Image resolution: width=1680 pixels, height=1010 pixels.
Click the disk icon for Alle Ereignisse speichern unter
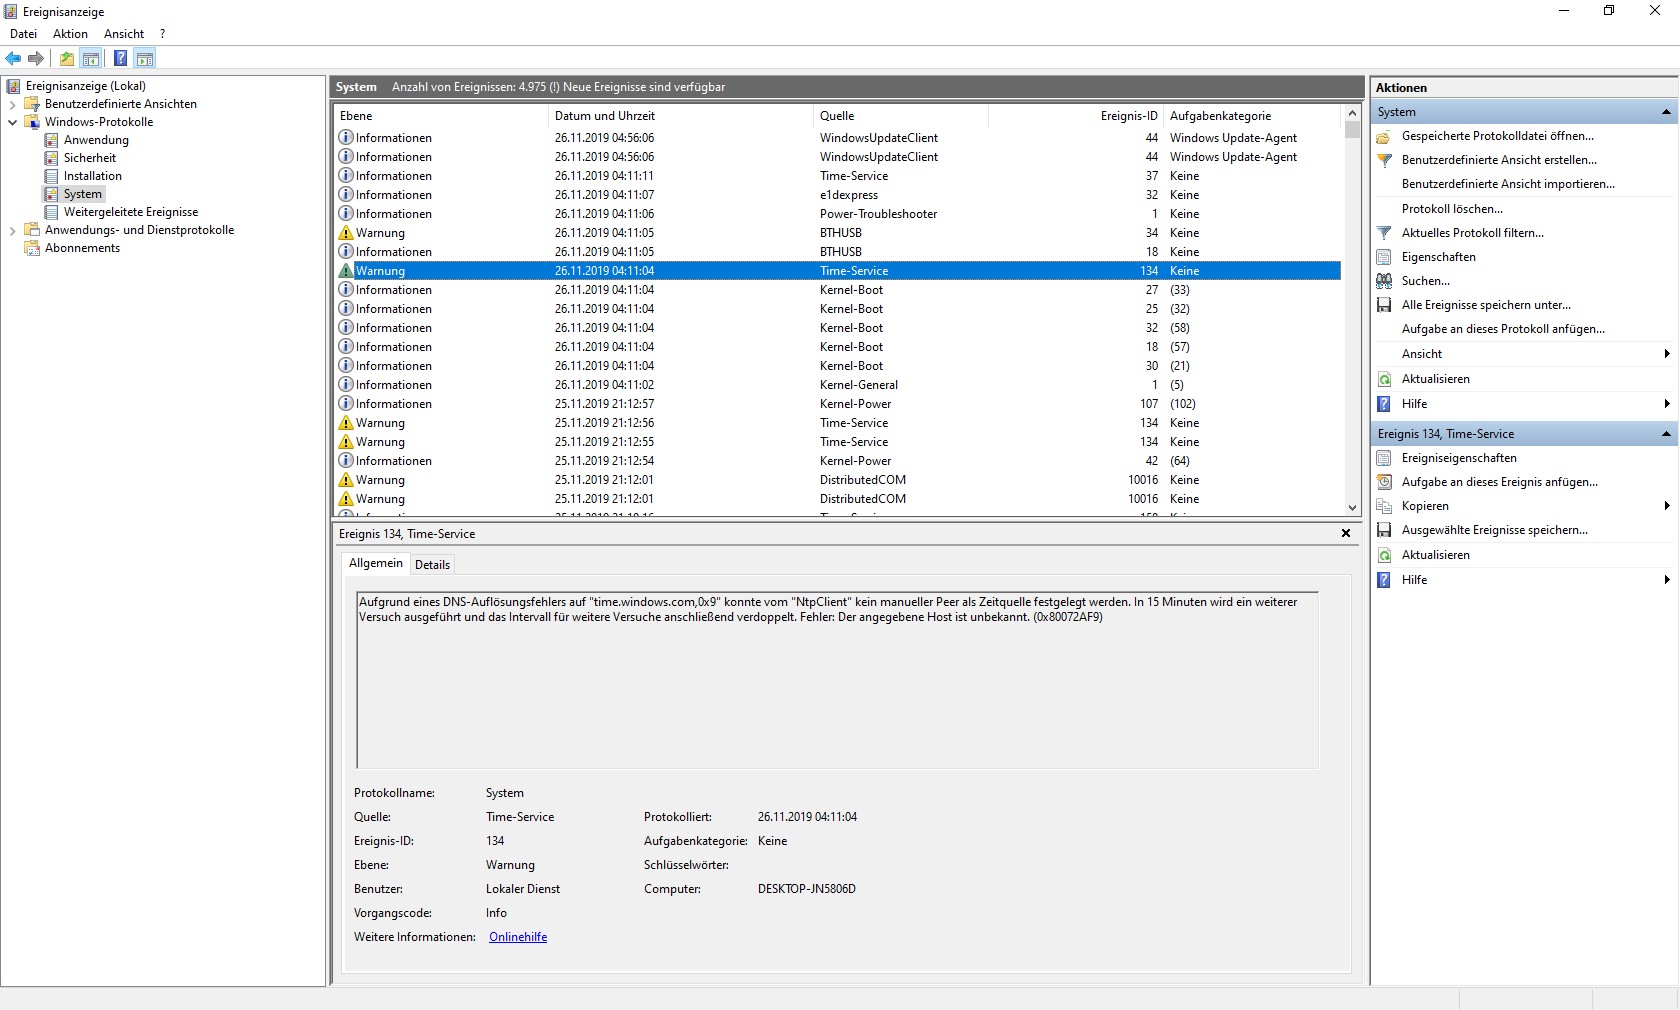coord(1384,305)
